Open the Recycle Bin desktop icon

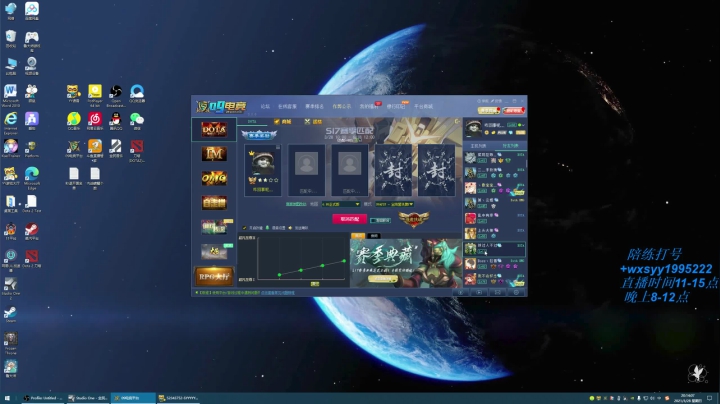(11, 39)
